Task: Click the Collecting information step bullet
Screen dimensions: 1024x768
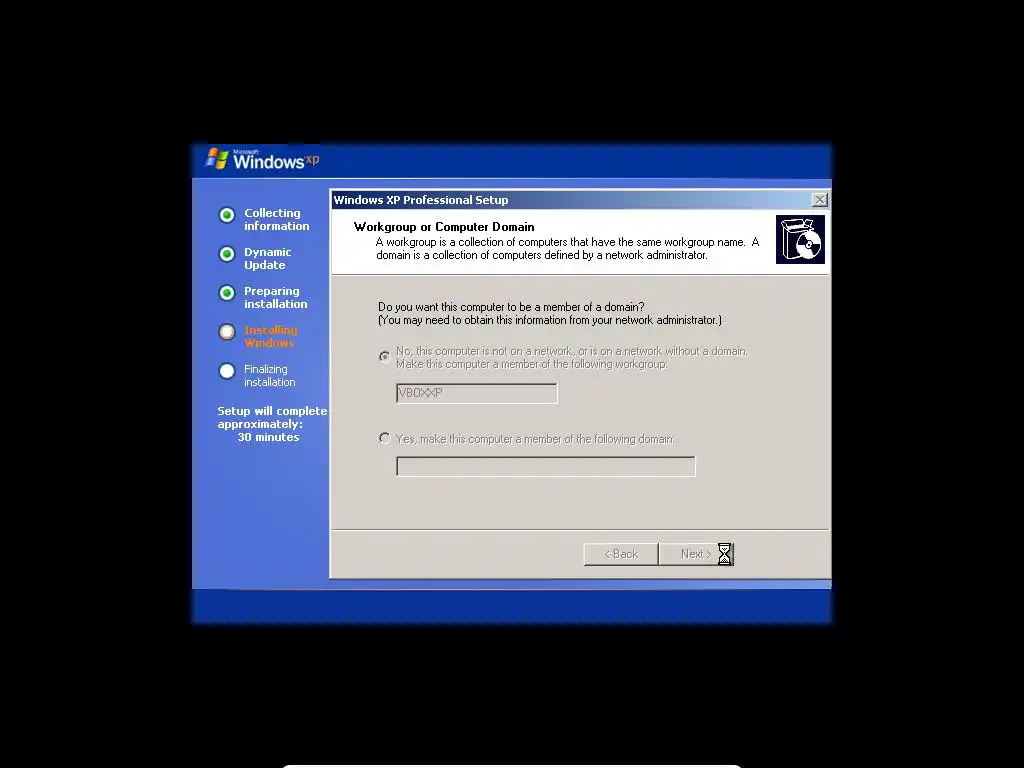Action: pos(227,215)
